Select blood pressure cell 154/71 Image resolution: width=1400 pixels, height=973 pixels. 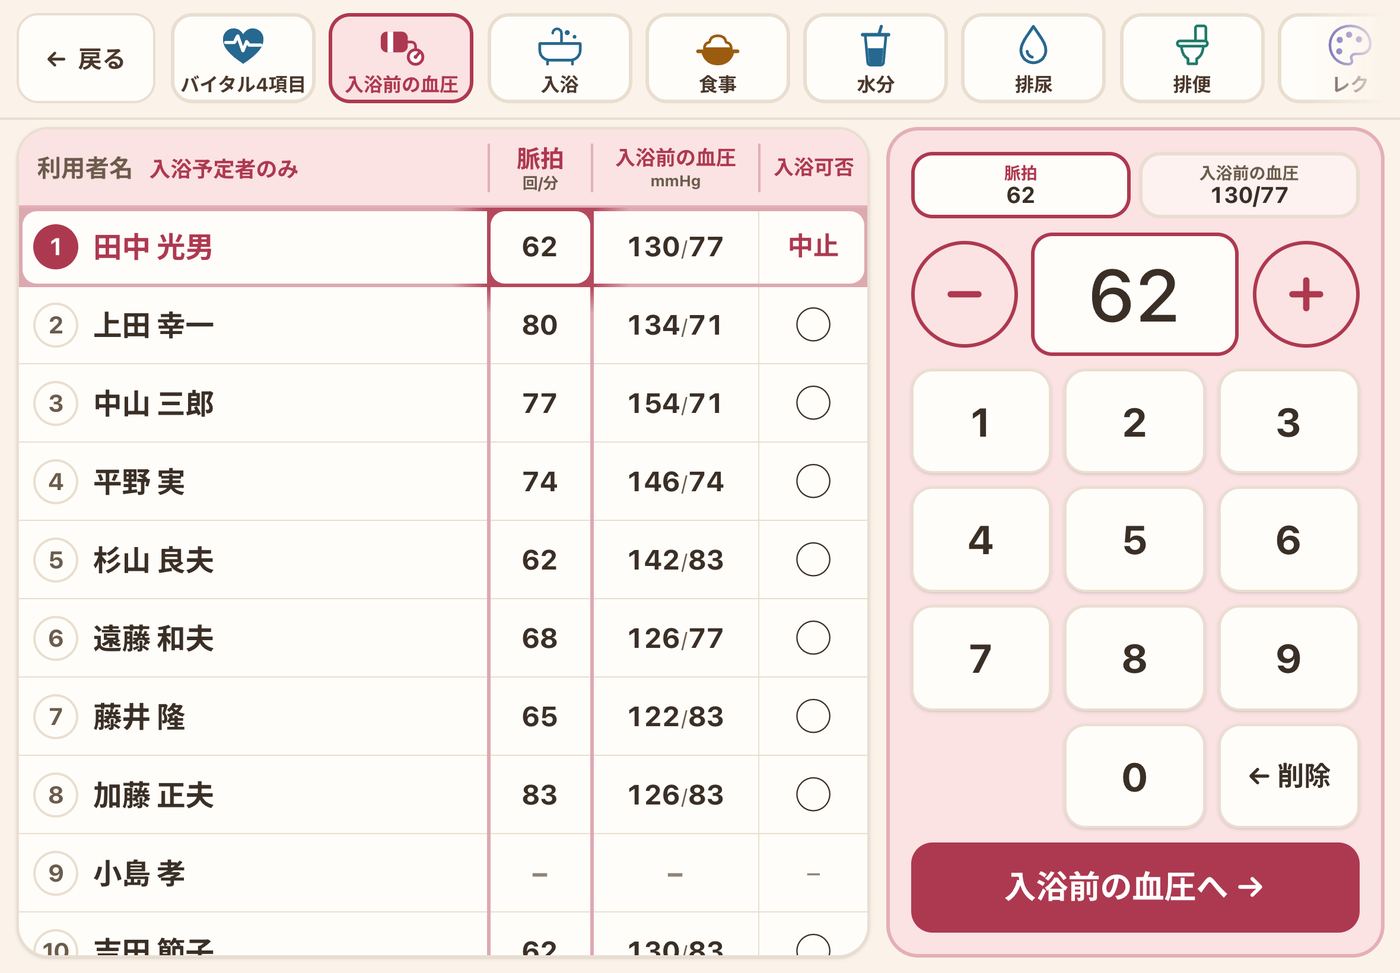point(675,403)
